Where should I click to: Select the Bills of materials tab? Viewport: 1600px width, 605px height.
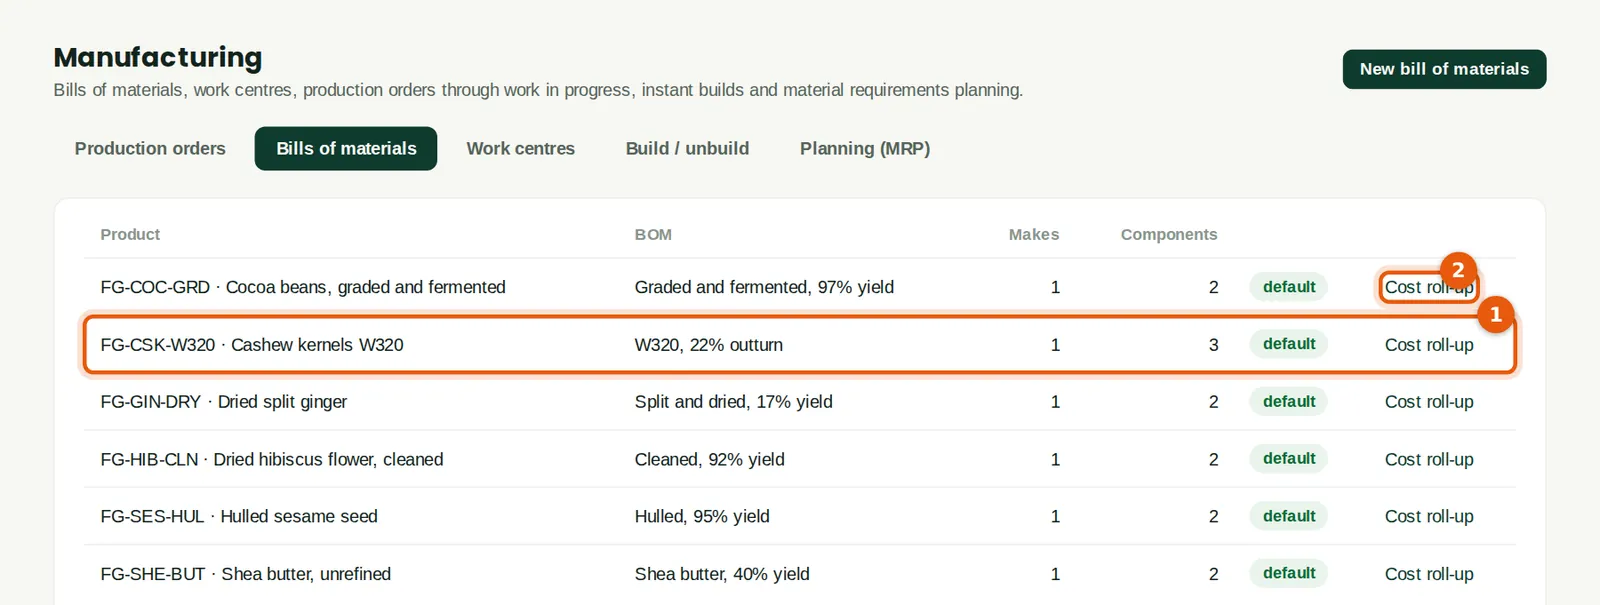tap(346, 148)
